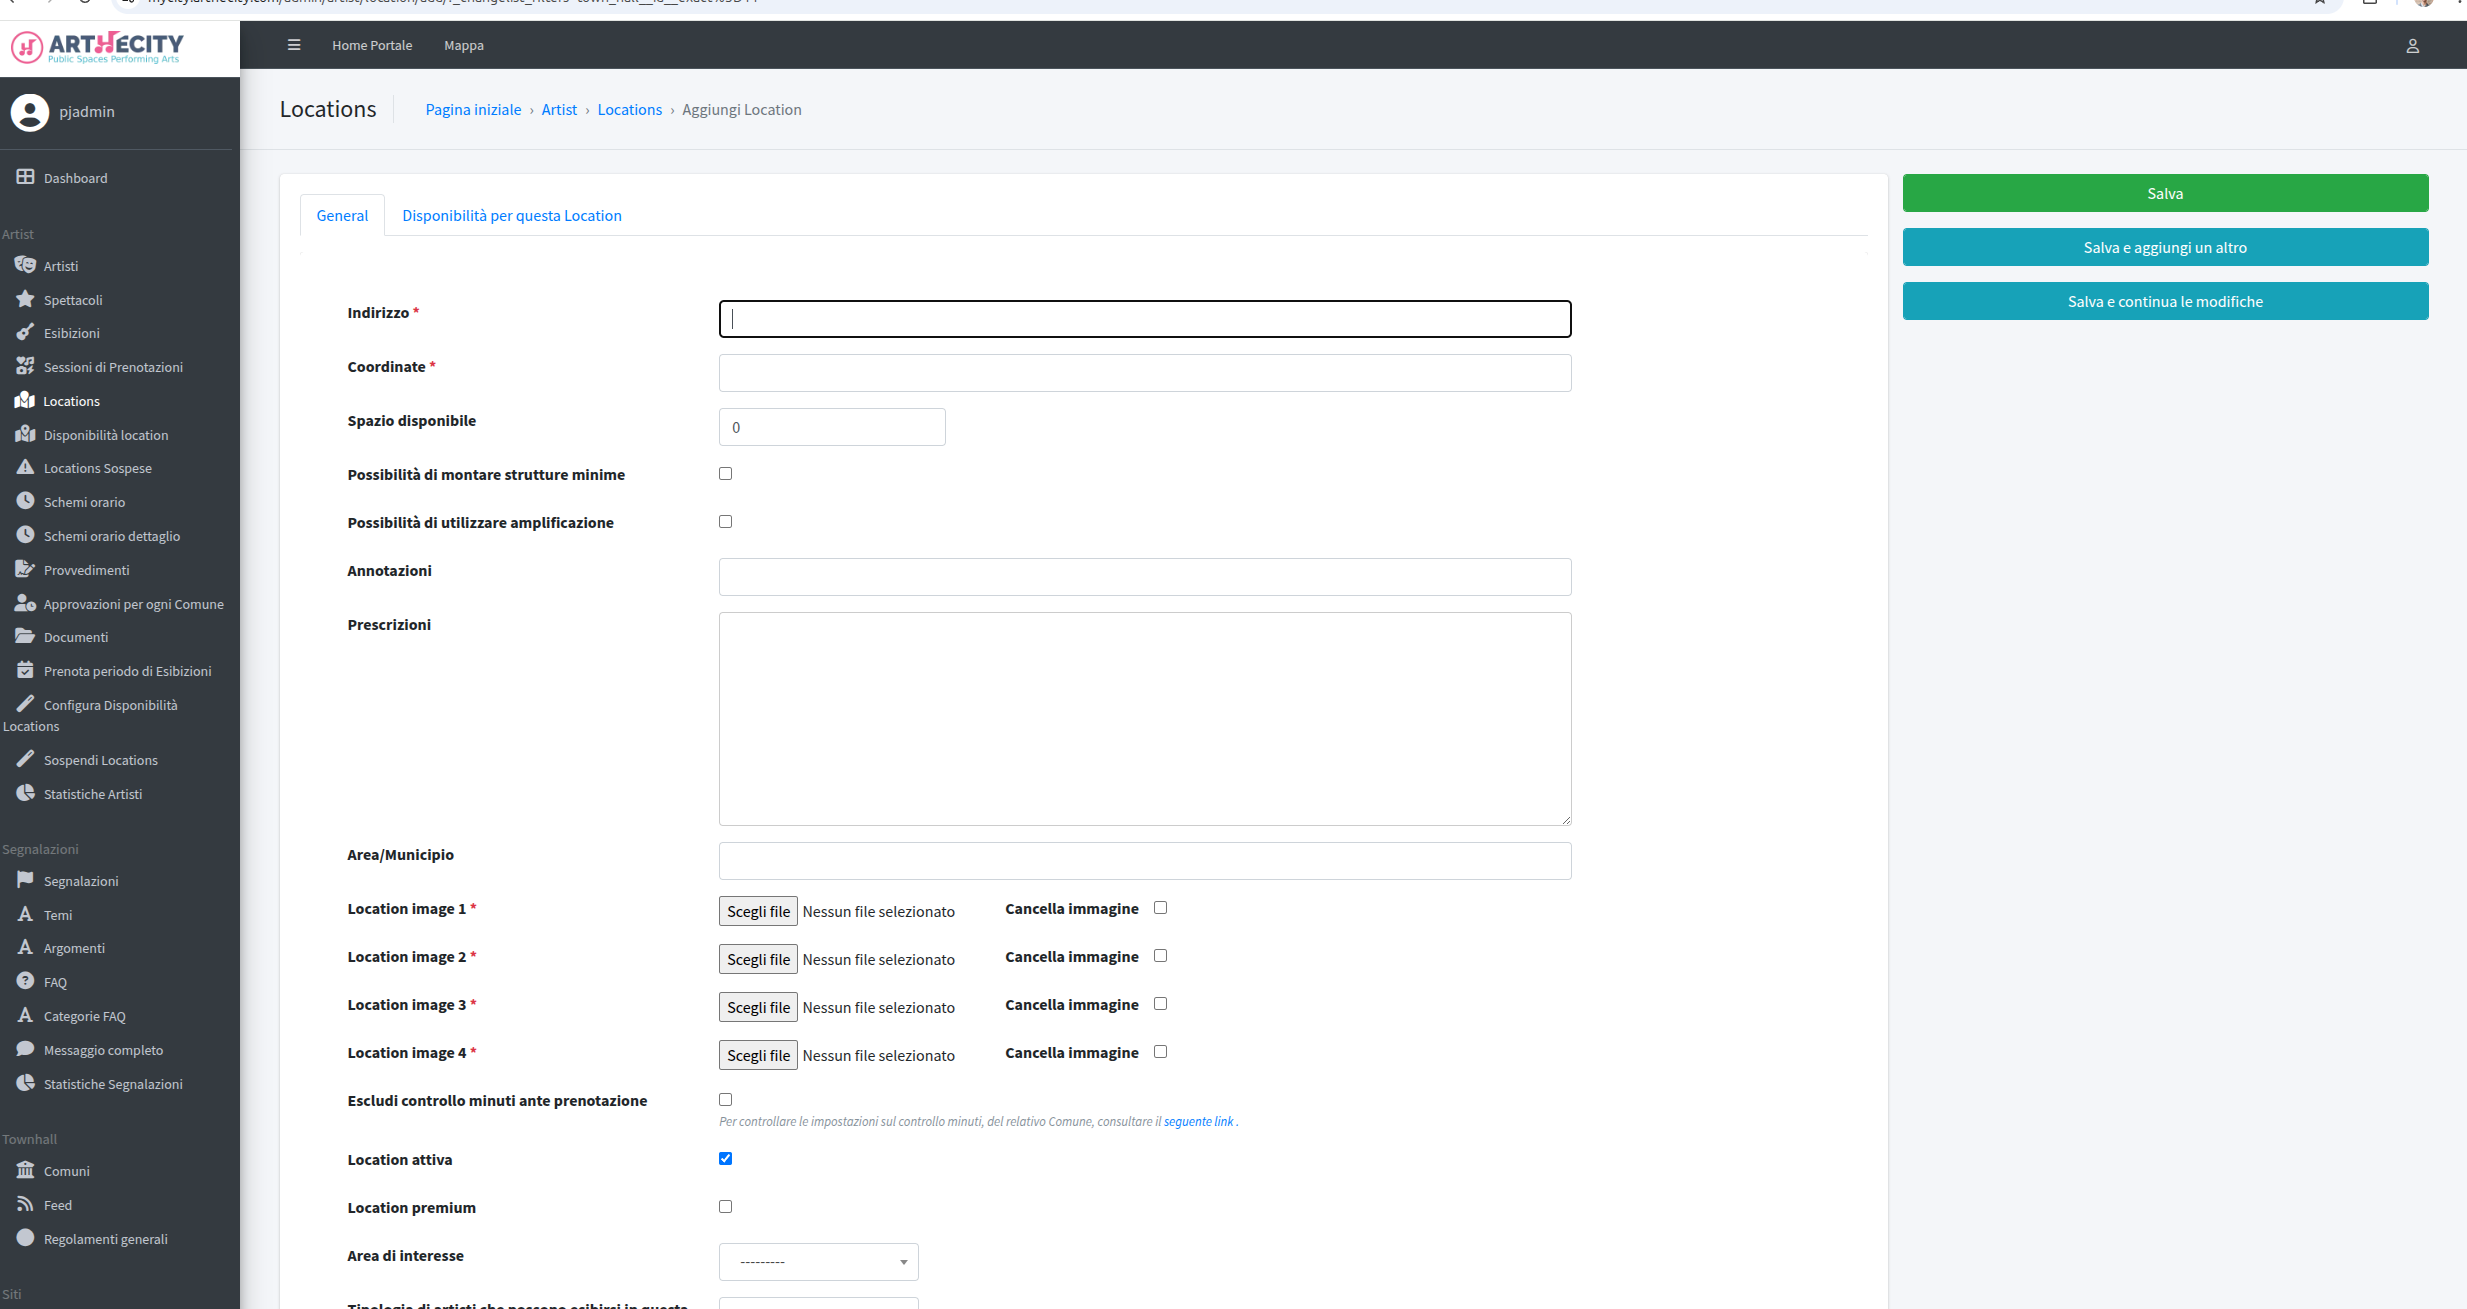Image resolution: width=2467 pixels, height=1309 pixels.
Task: Expand the Area di interesse dropdown
Action: point(818,1262)
